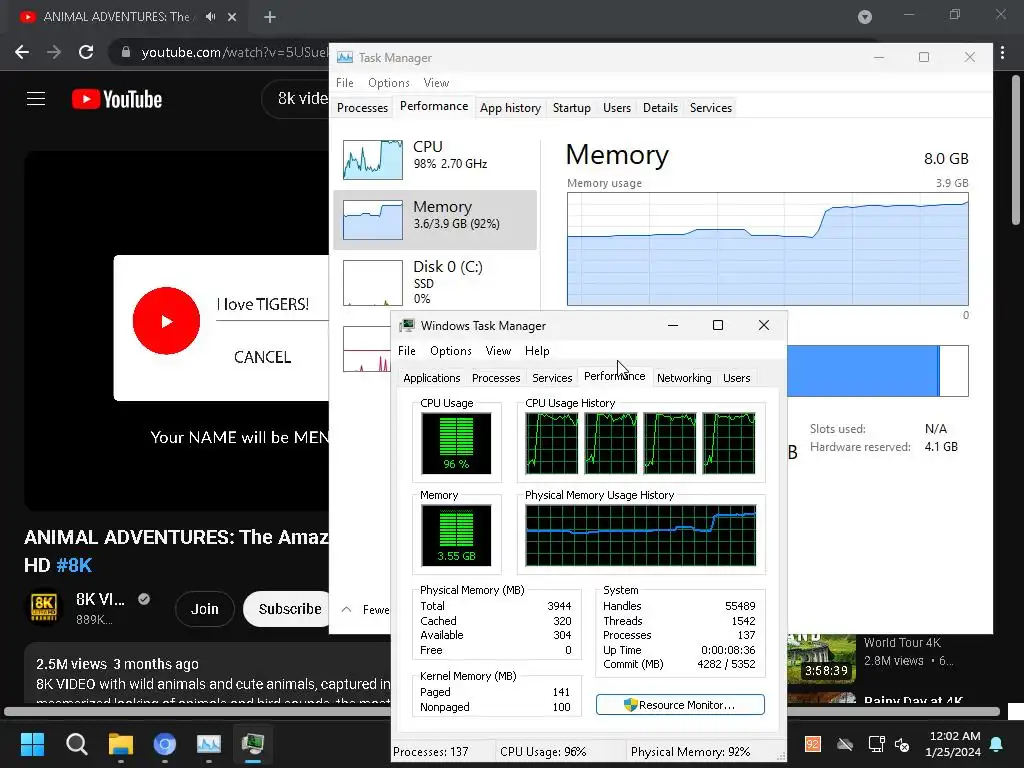Click the horizontal page scrollbar
Image resolution: width=1024 pixels, height=768 pixels.
(x=502, y=711)
